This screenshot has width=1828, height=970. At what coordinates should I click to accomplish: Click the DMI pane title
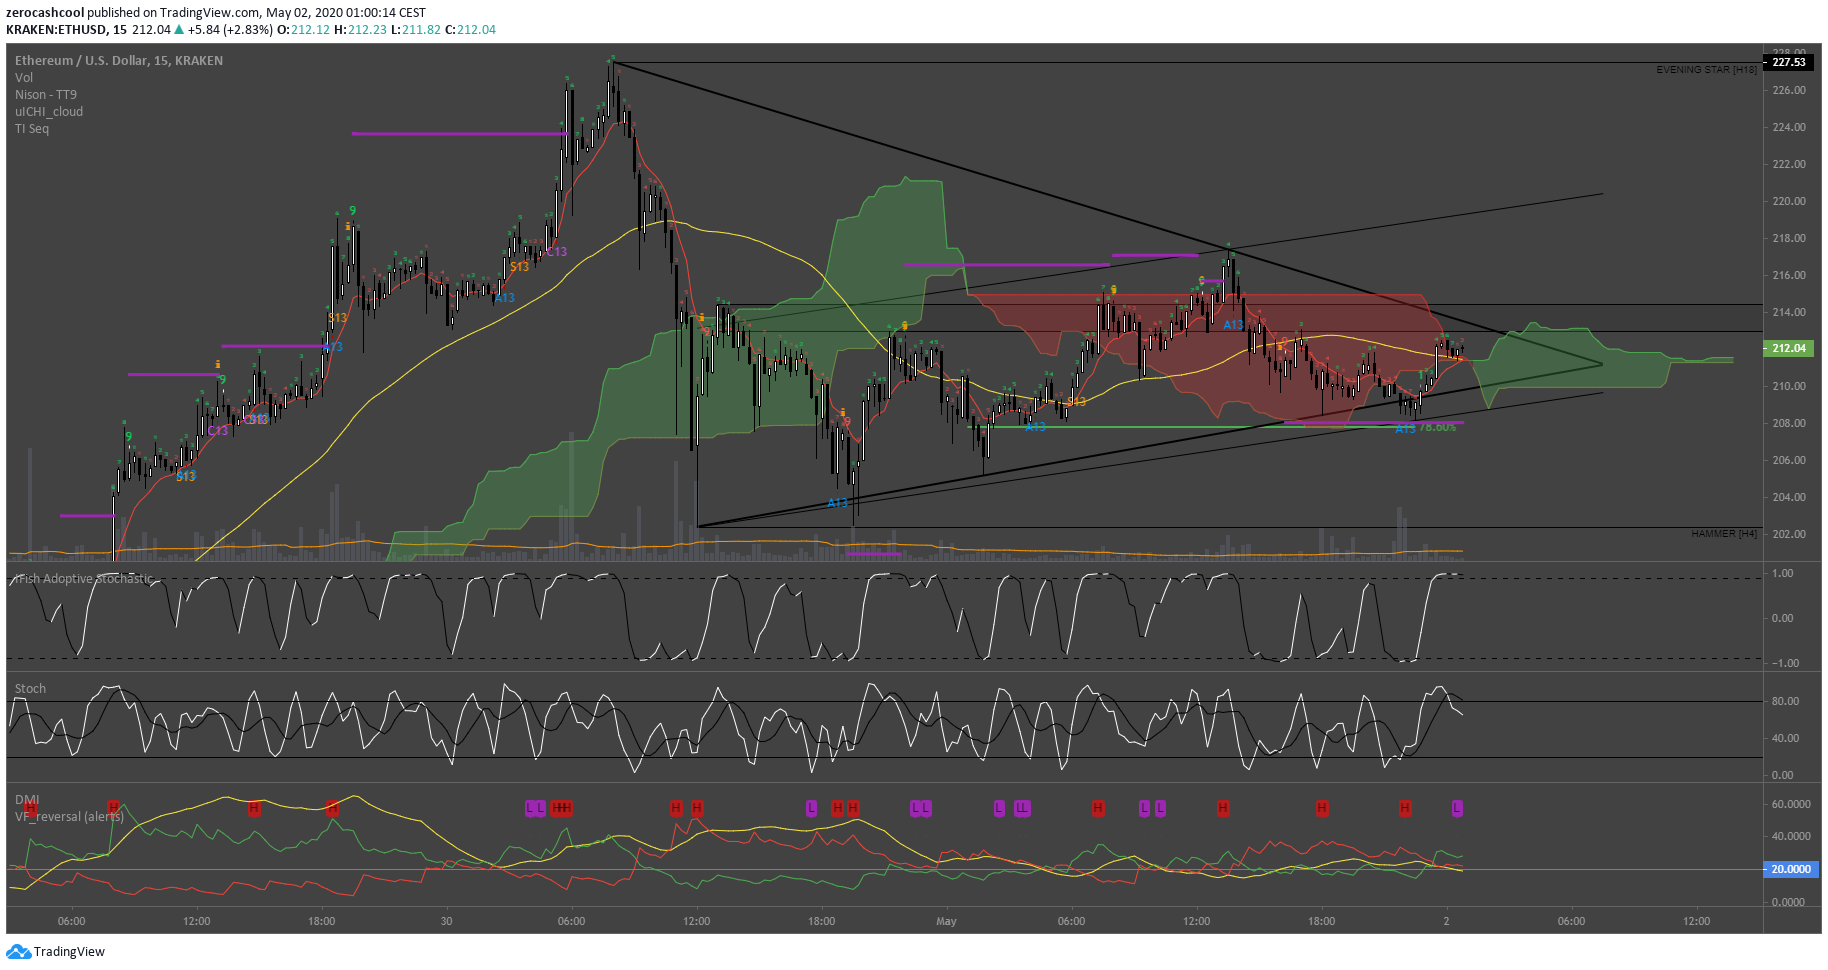(27, 799)
